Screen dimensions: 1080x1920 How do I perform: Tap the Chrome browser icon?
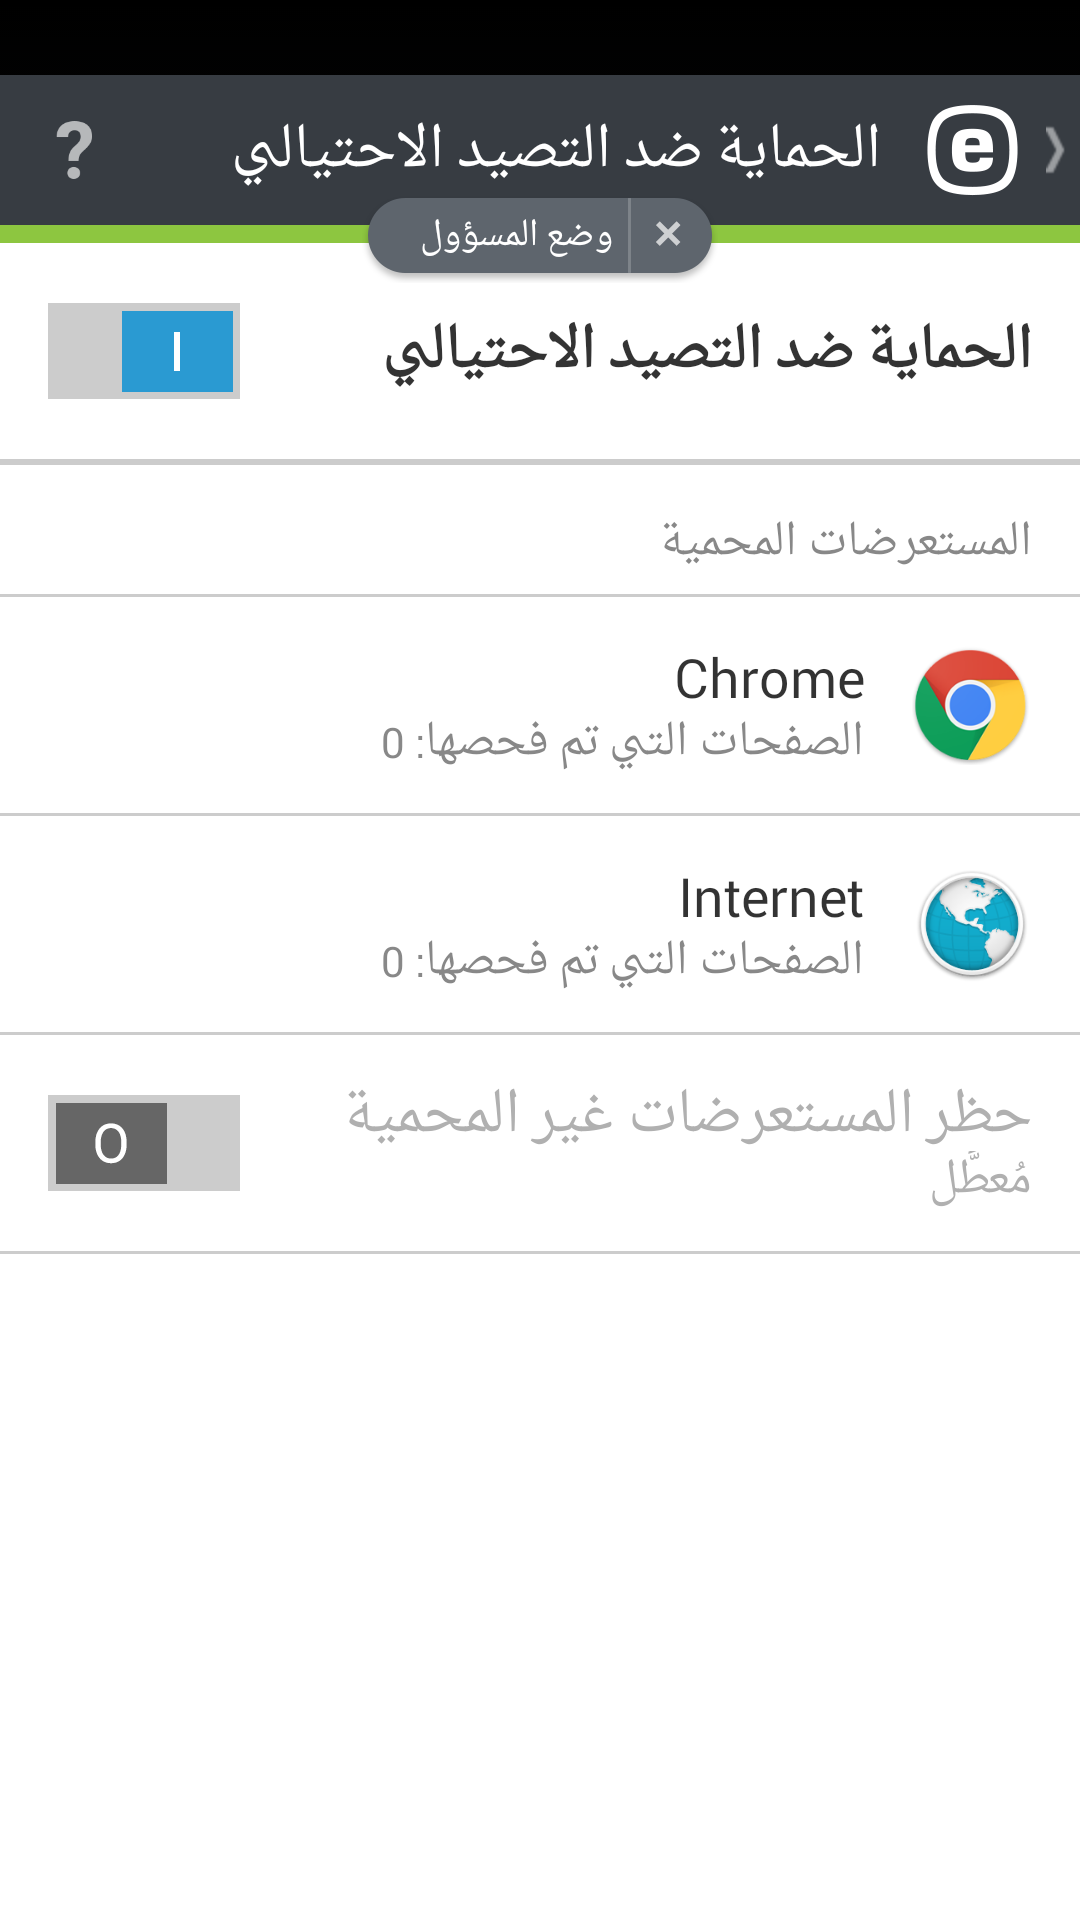tap(970, 705)
